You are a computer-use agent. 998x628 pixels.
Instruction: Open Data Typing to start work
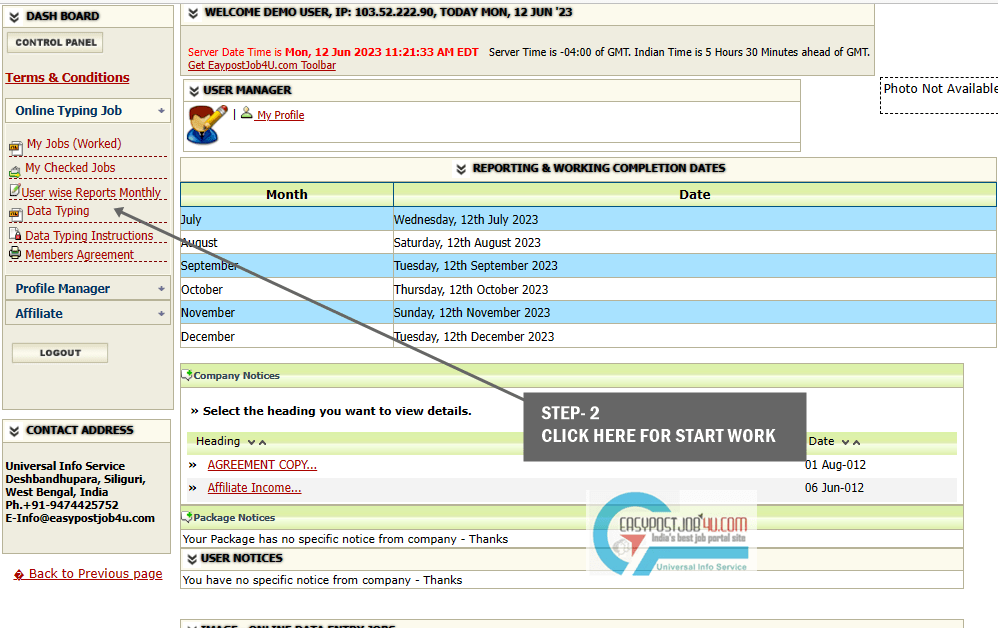click(58, 211)
